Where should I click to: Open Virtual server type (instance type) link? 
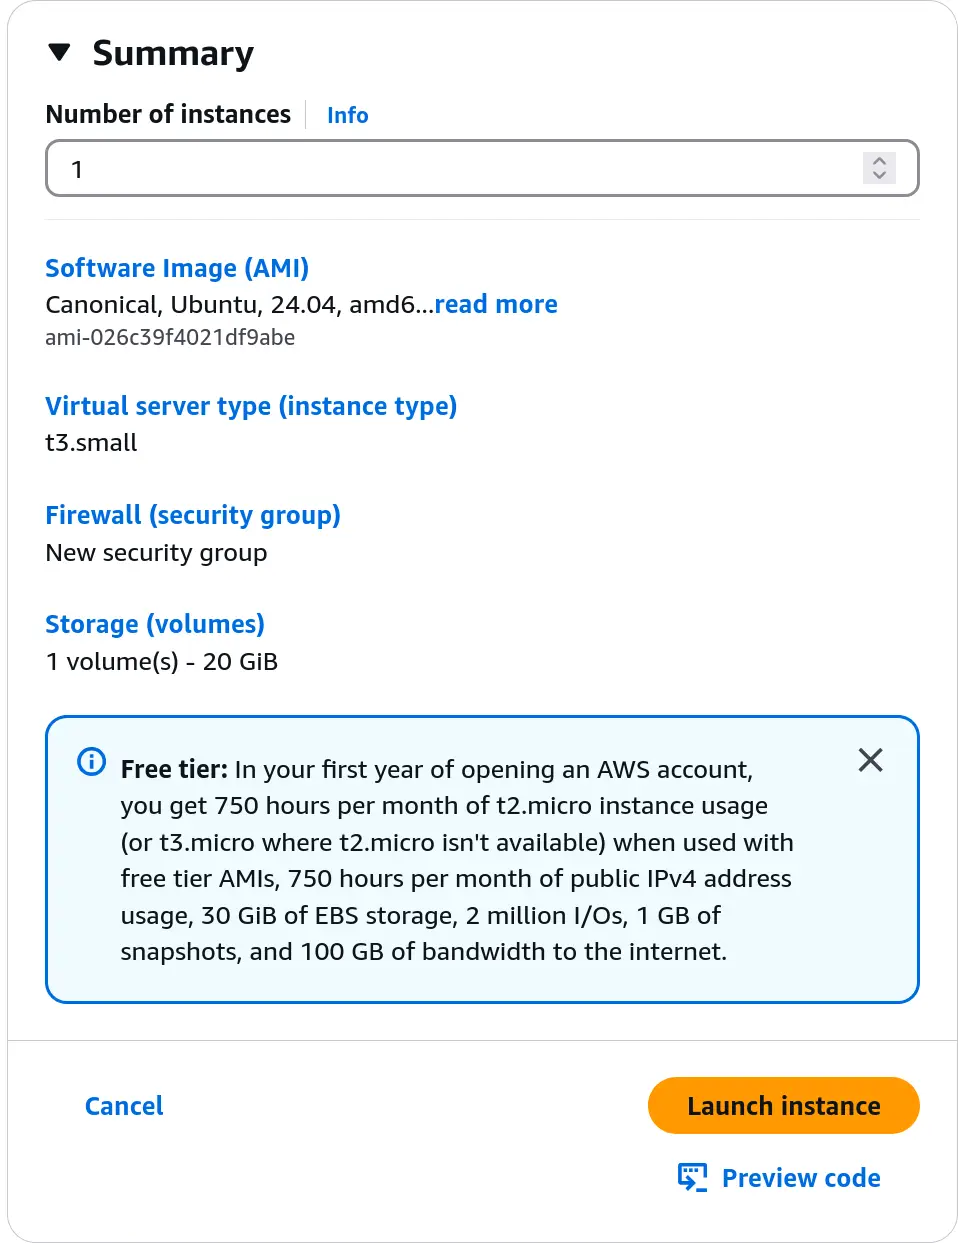[251, 406]
